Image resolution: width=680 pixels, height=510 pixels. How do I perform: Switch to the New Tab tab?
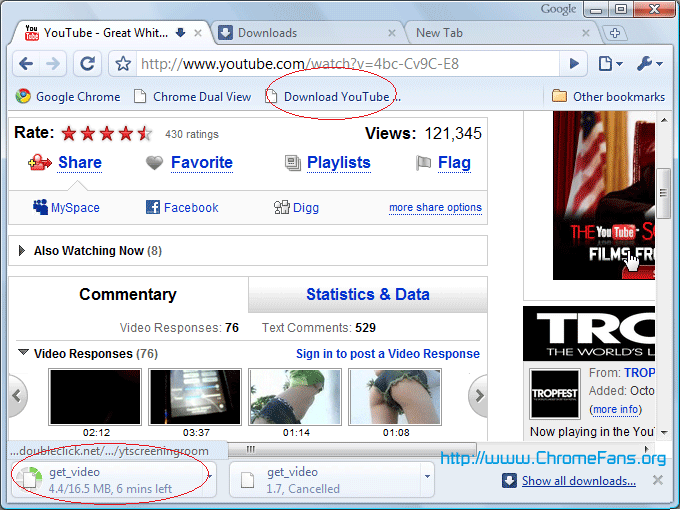point(501,33)
